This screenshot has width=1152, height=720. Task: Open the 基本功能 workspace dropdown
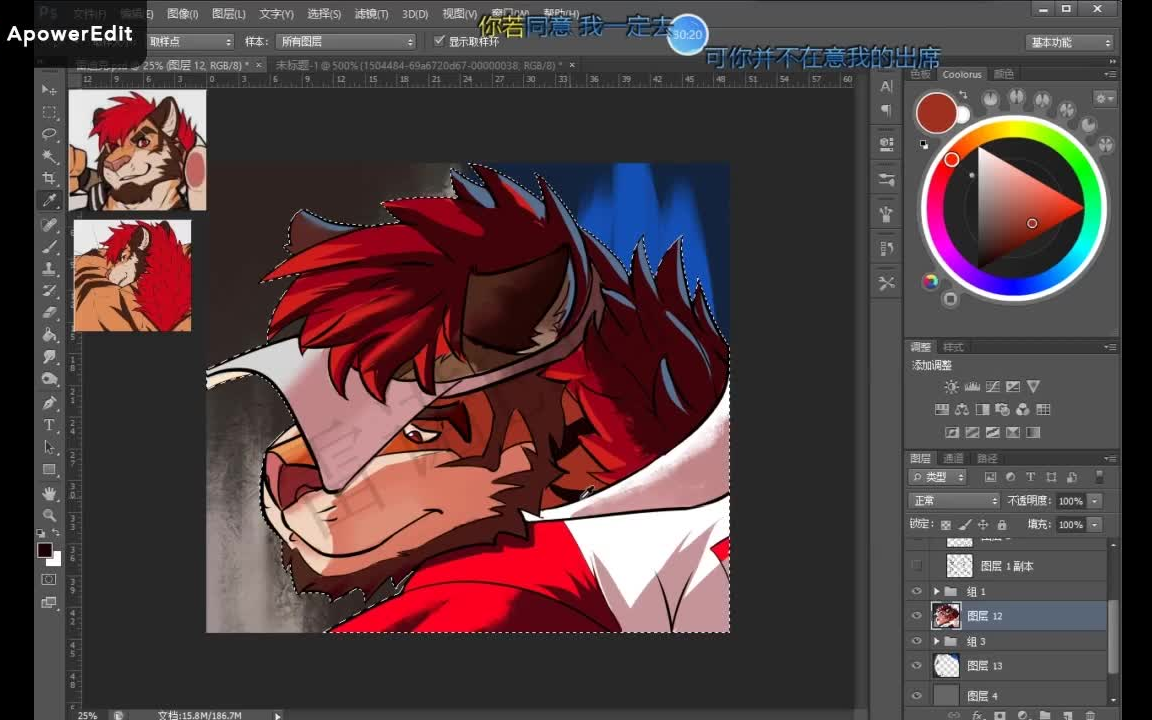click(1069, 43)
